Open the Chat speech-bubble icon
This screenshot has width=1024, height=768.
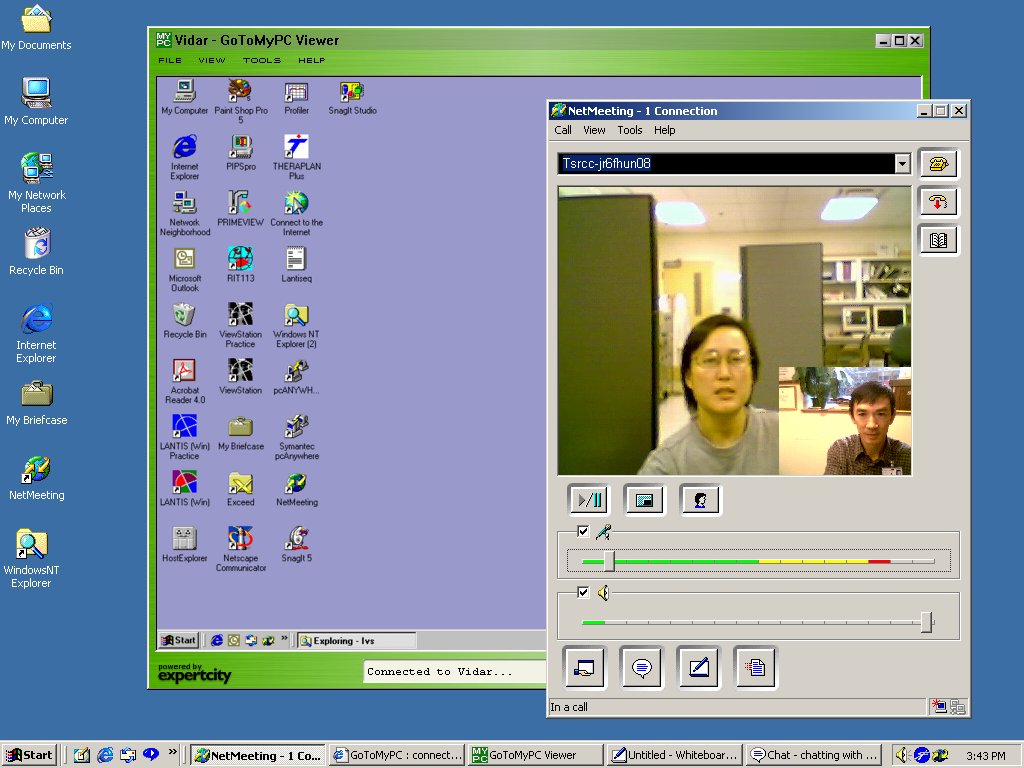tap(642, 667)
